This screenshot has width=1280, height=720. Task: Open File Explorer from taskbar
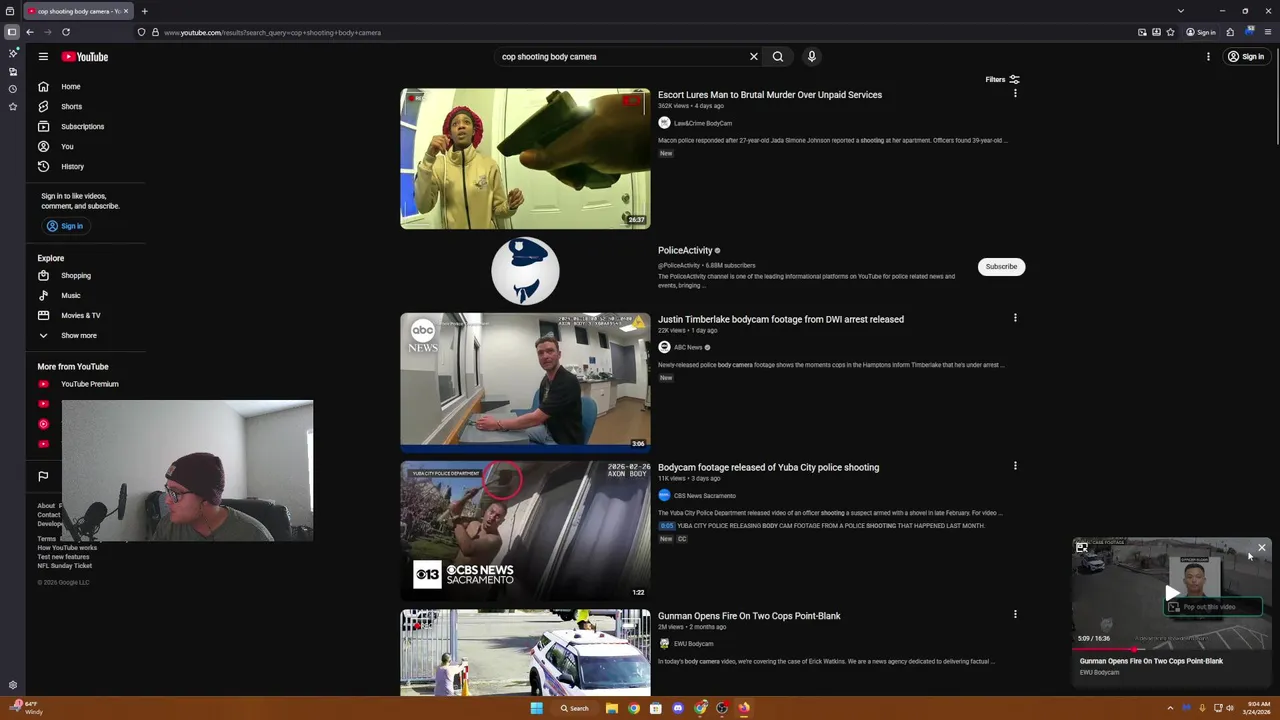pos(611,708)
